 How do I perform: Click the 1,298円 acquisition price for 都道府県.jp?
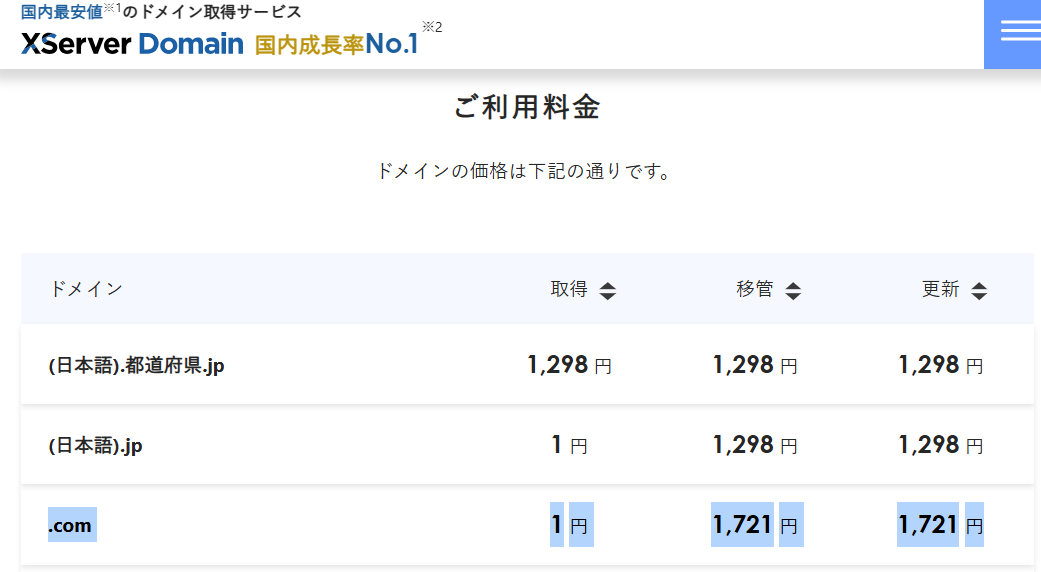pos(569,365)
